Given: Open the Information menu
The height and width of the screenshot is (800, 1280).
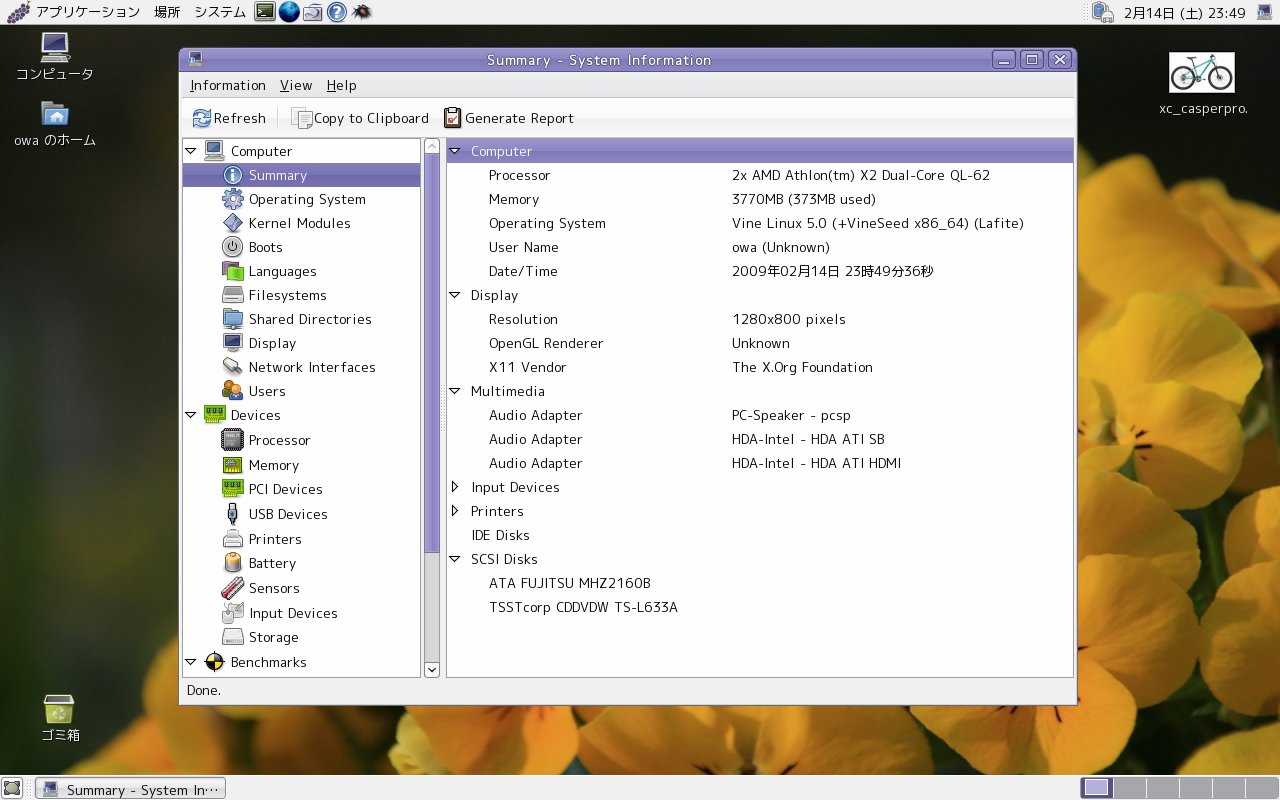Looking at the screenshot, I should coord(228,86).
